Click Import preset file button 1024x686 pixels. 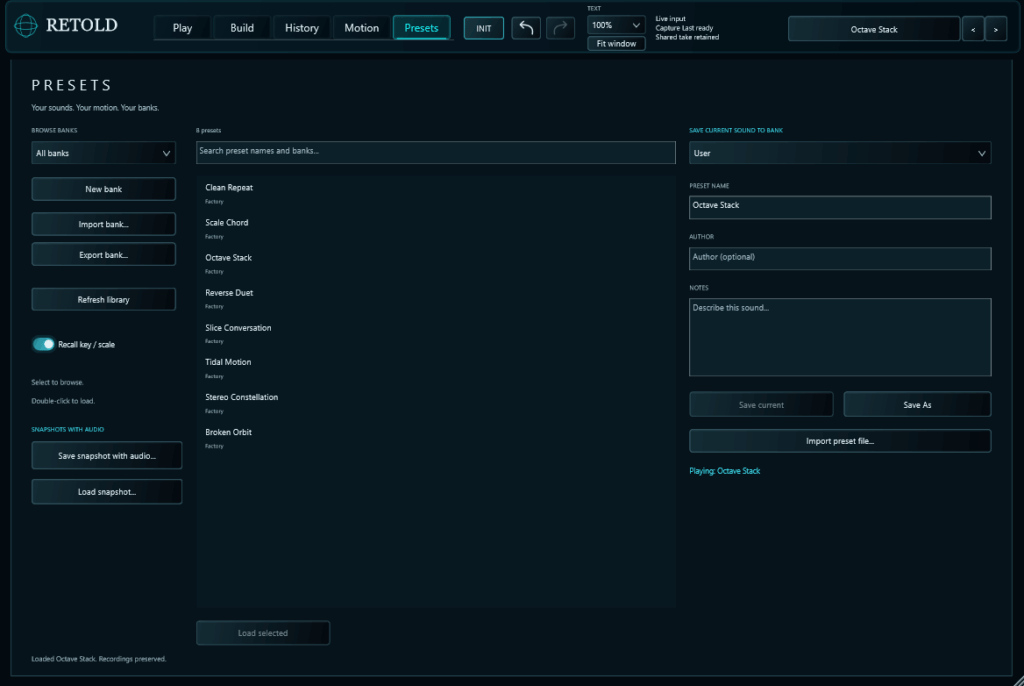[x=840, y=441]
